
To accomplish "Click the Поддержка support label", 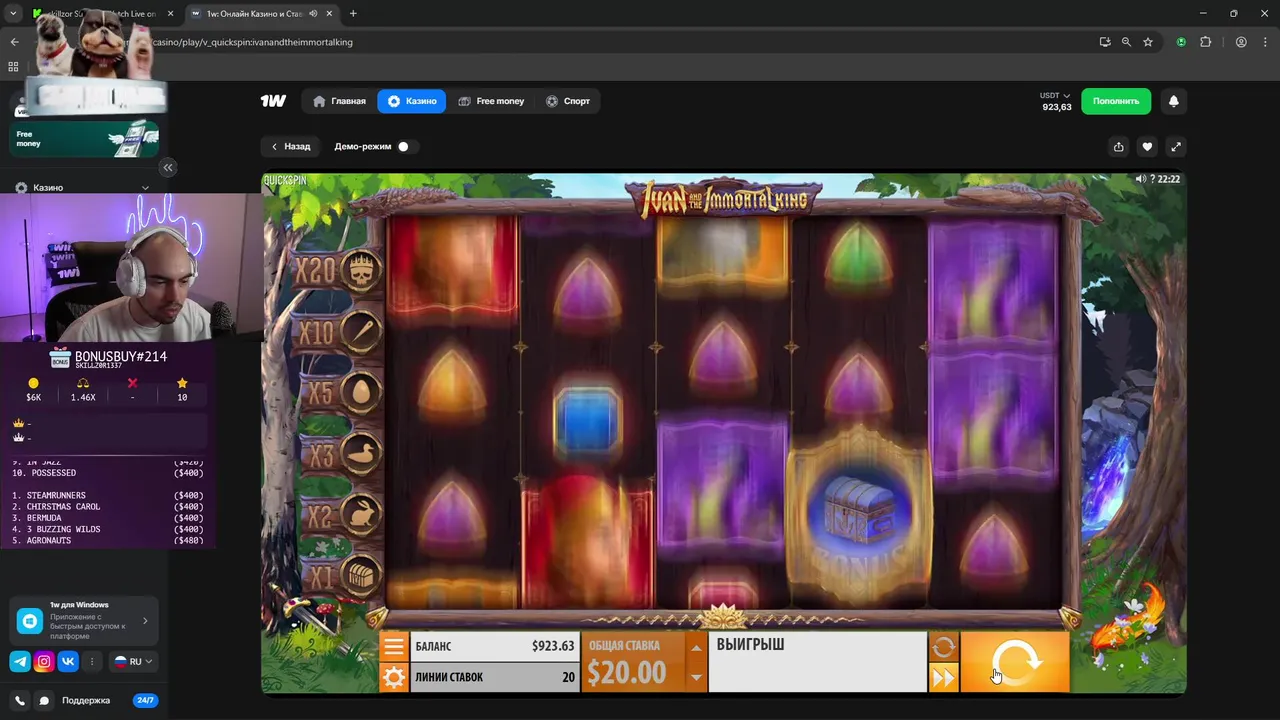I will (x=86, y=700).
